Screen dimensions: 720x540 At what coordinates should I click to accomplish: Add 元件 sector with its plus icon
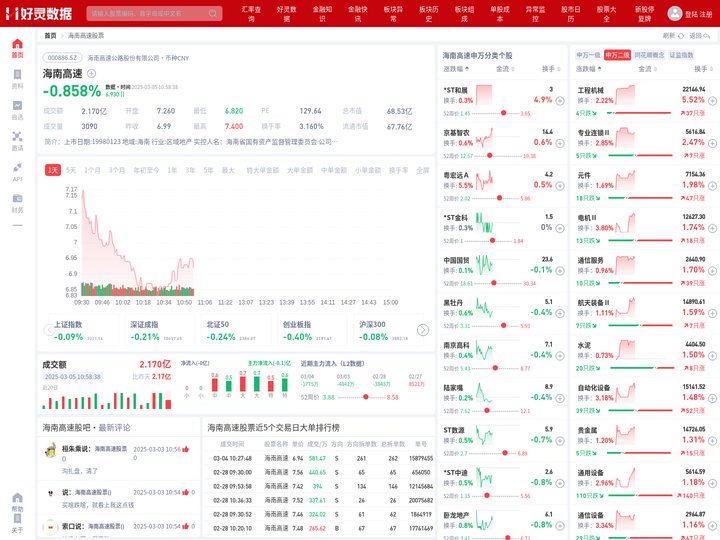click(x=712, y=186)
